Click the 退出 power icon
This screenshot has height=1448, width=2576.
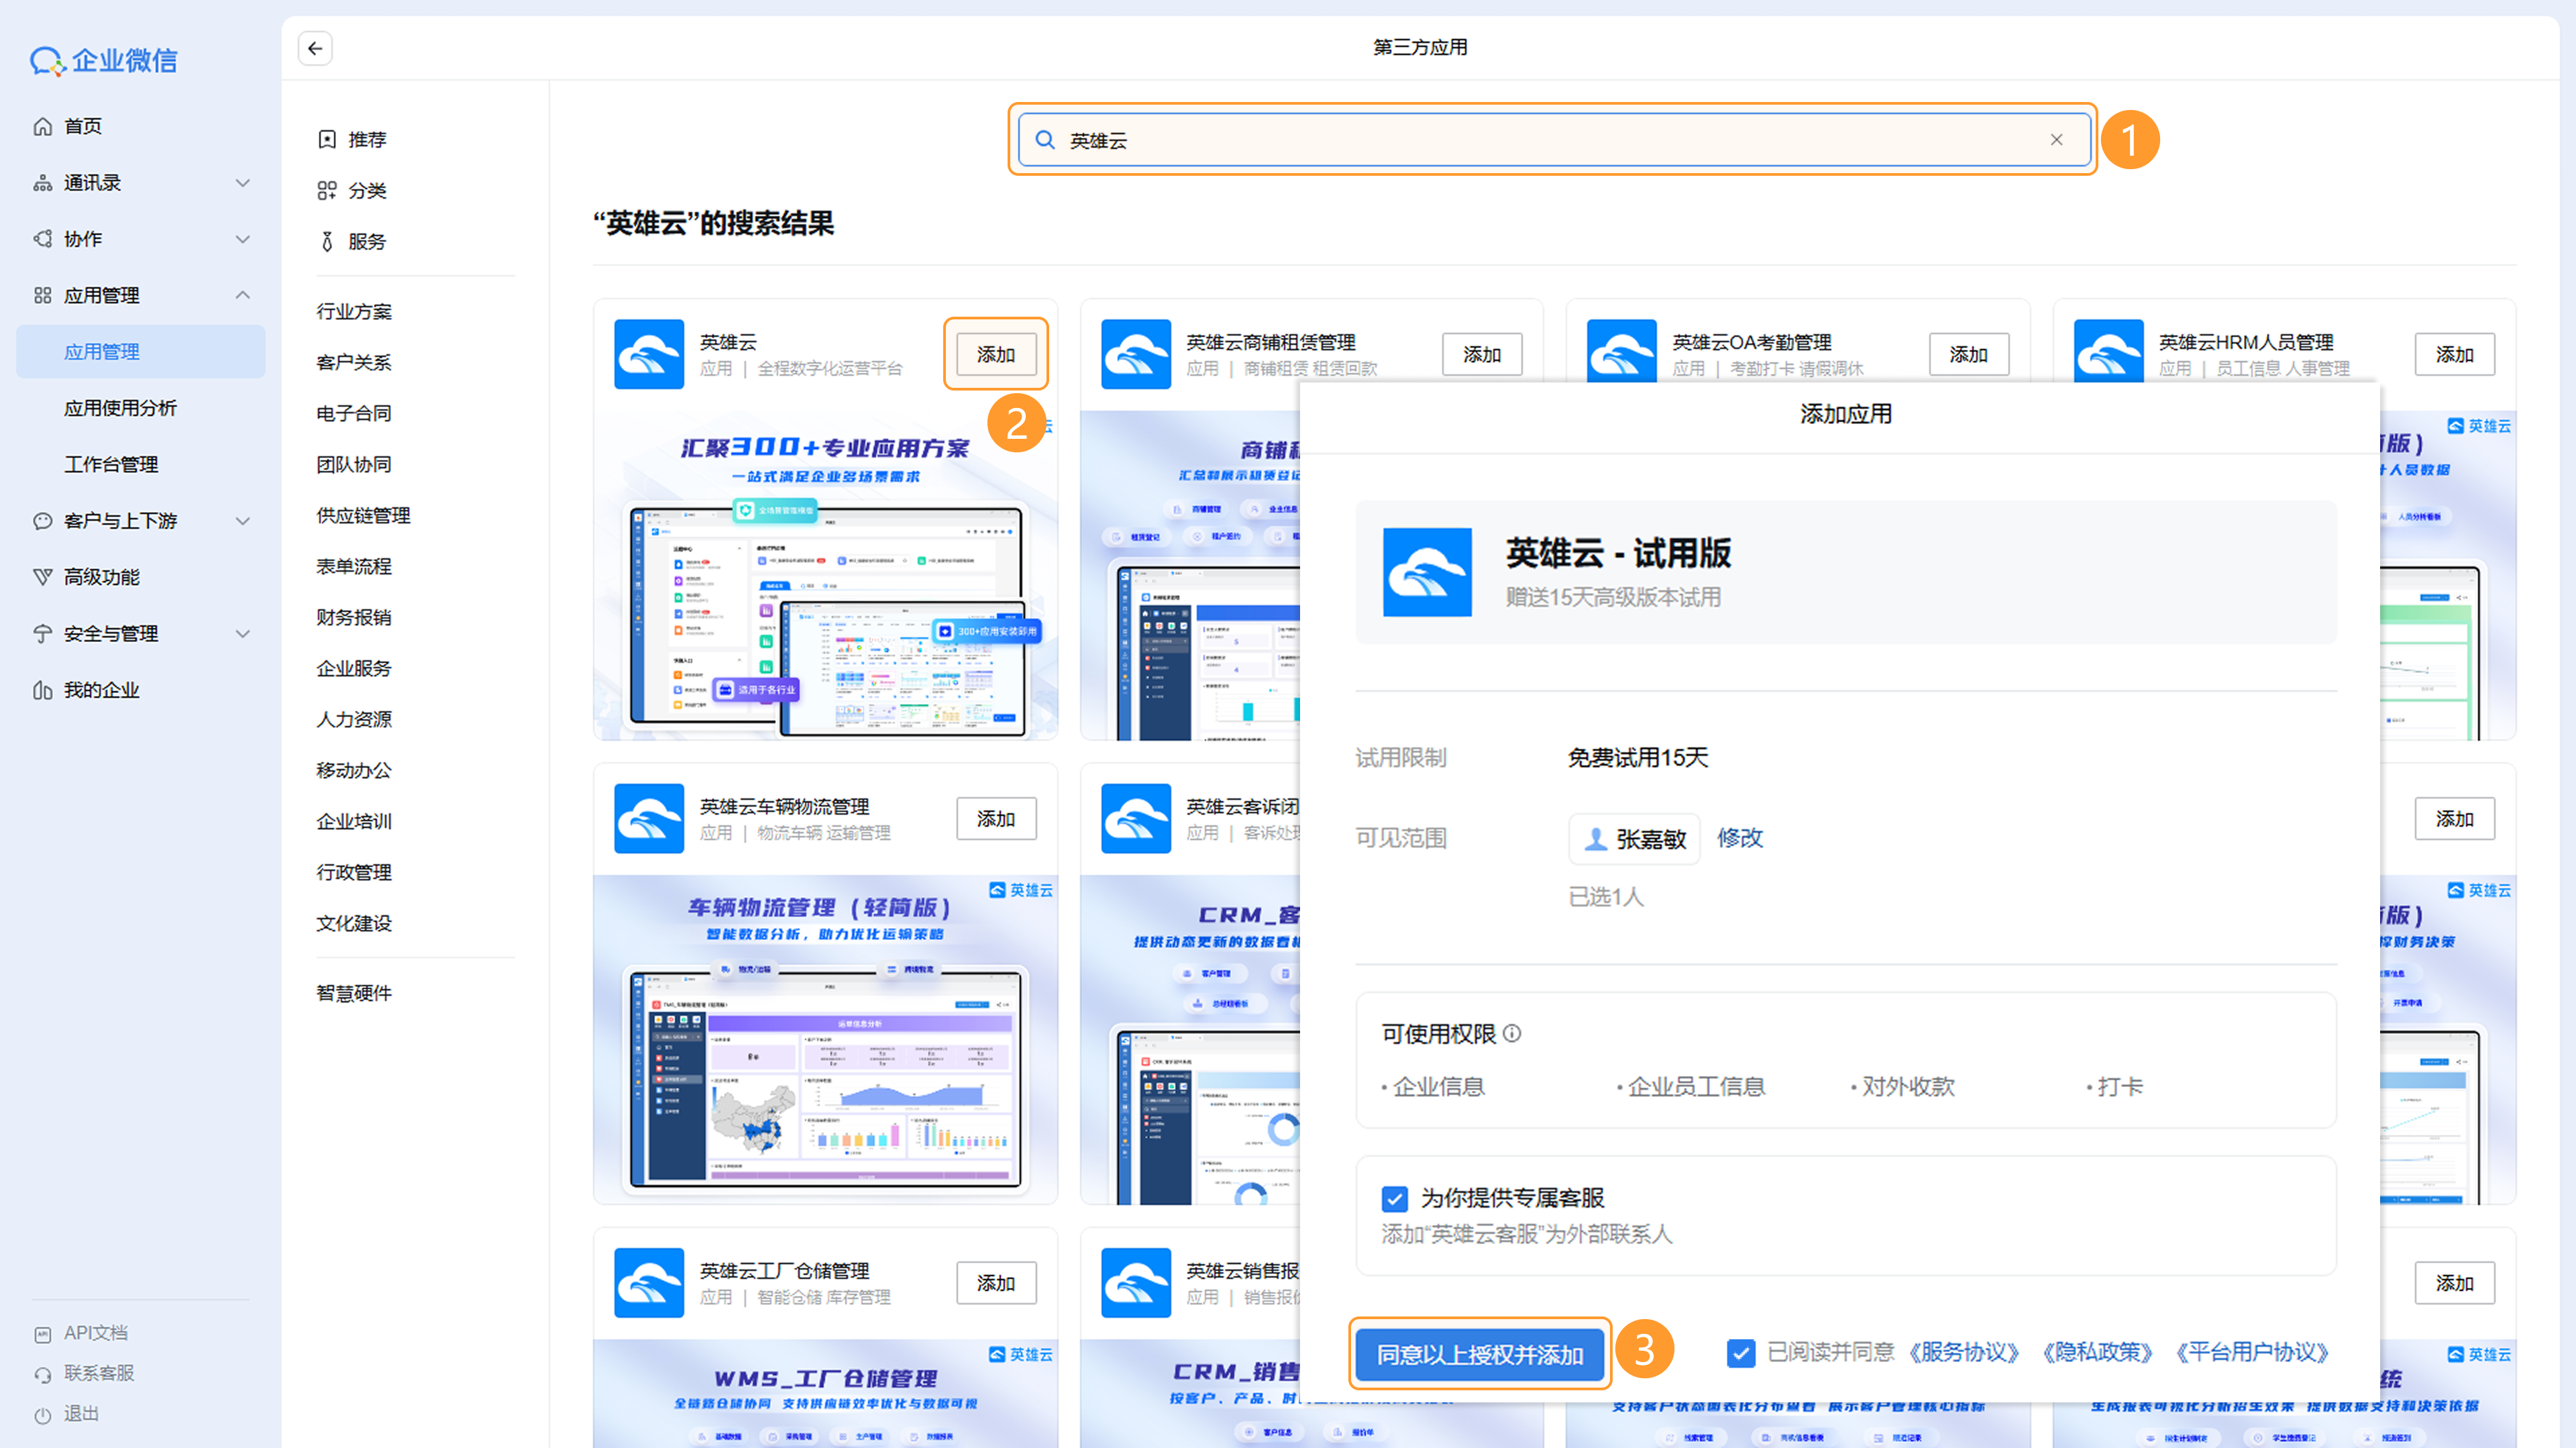click(x=42, y=1415)
